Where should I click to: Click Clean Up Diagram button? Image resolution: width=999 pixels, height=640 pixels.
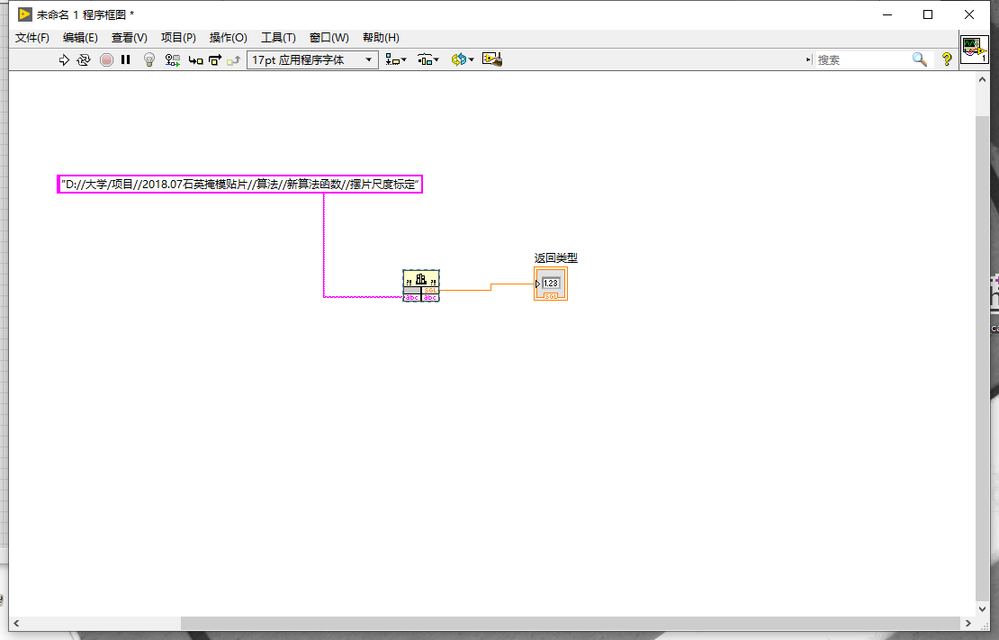(x=492, y=59)
